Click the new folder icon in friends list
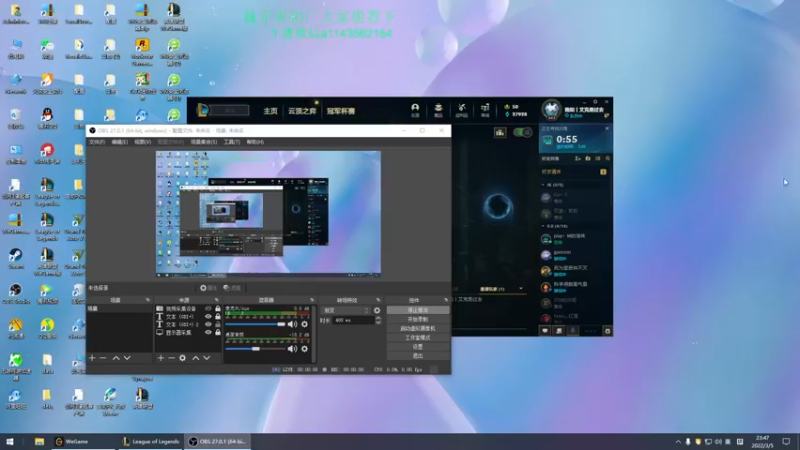The height and width of the screenshot is (450, 800). pyautogui.click(x=588, y=159)
